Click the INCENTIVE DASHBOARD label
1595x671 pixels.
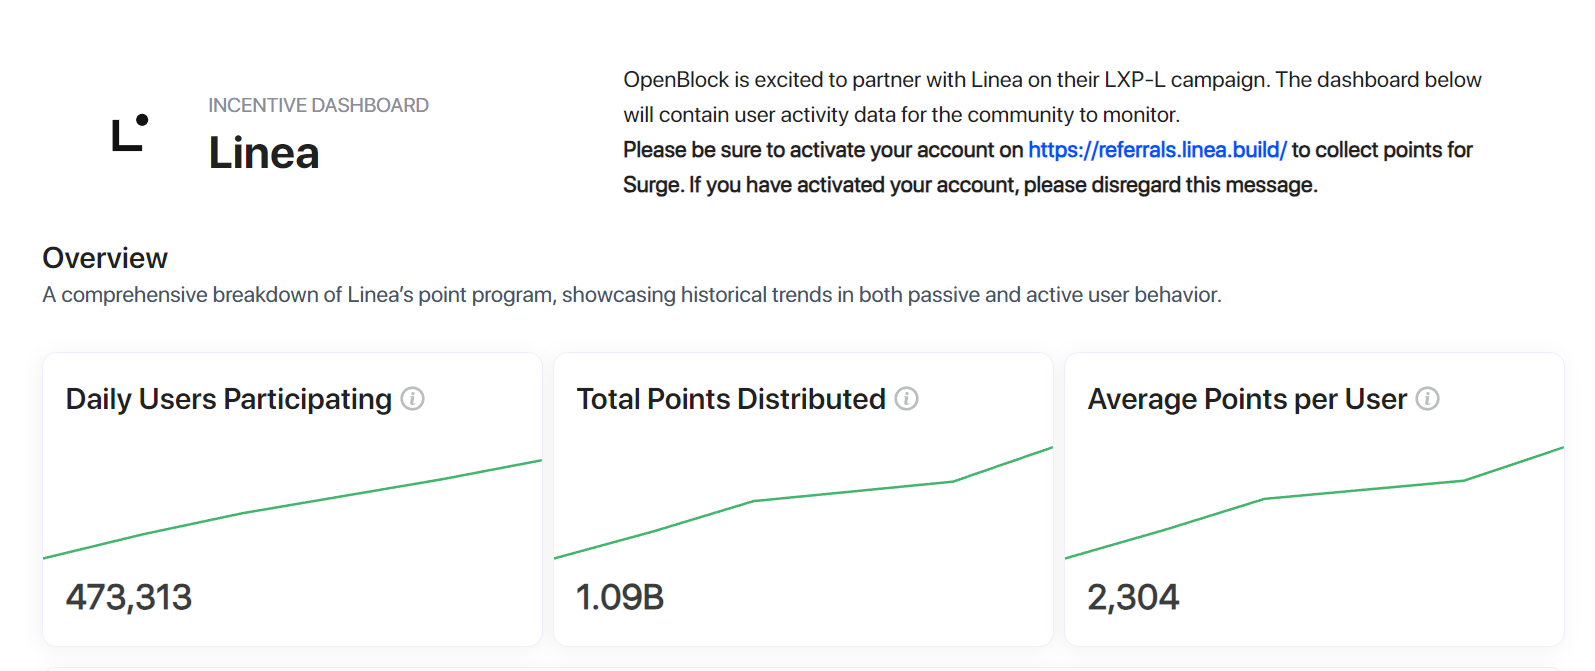coord(318,105)
